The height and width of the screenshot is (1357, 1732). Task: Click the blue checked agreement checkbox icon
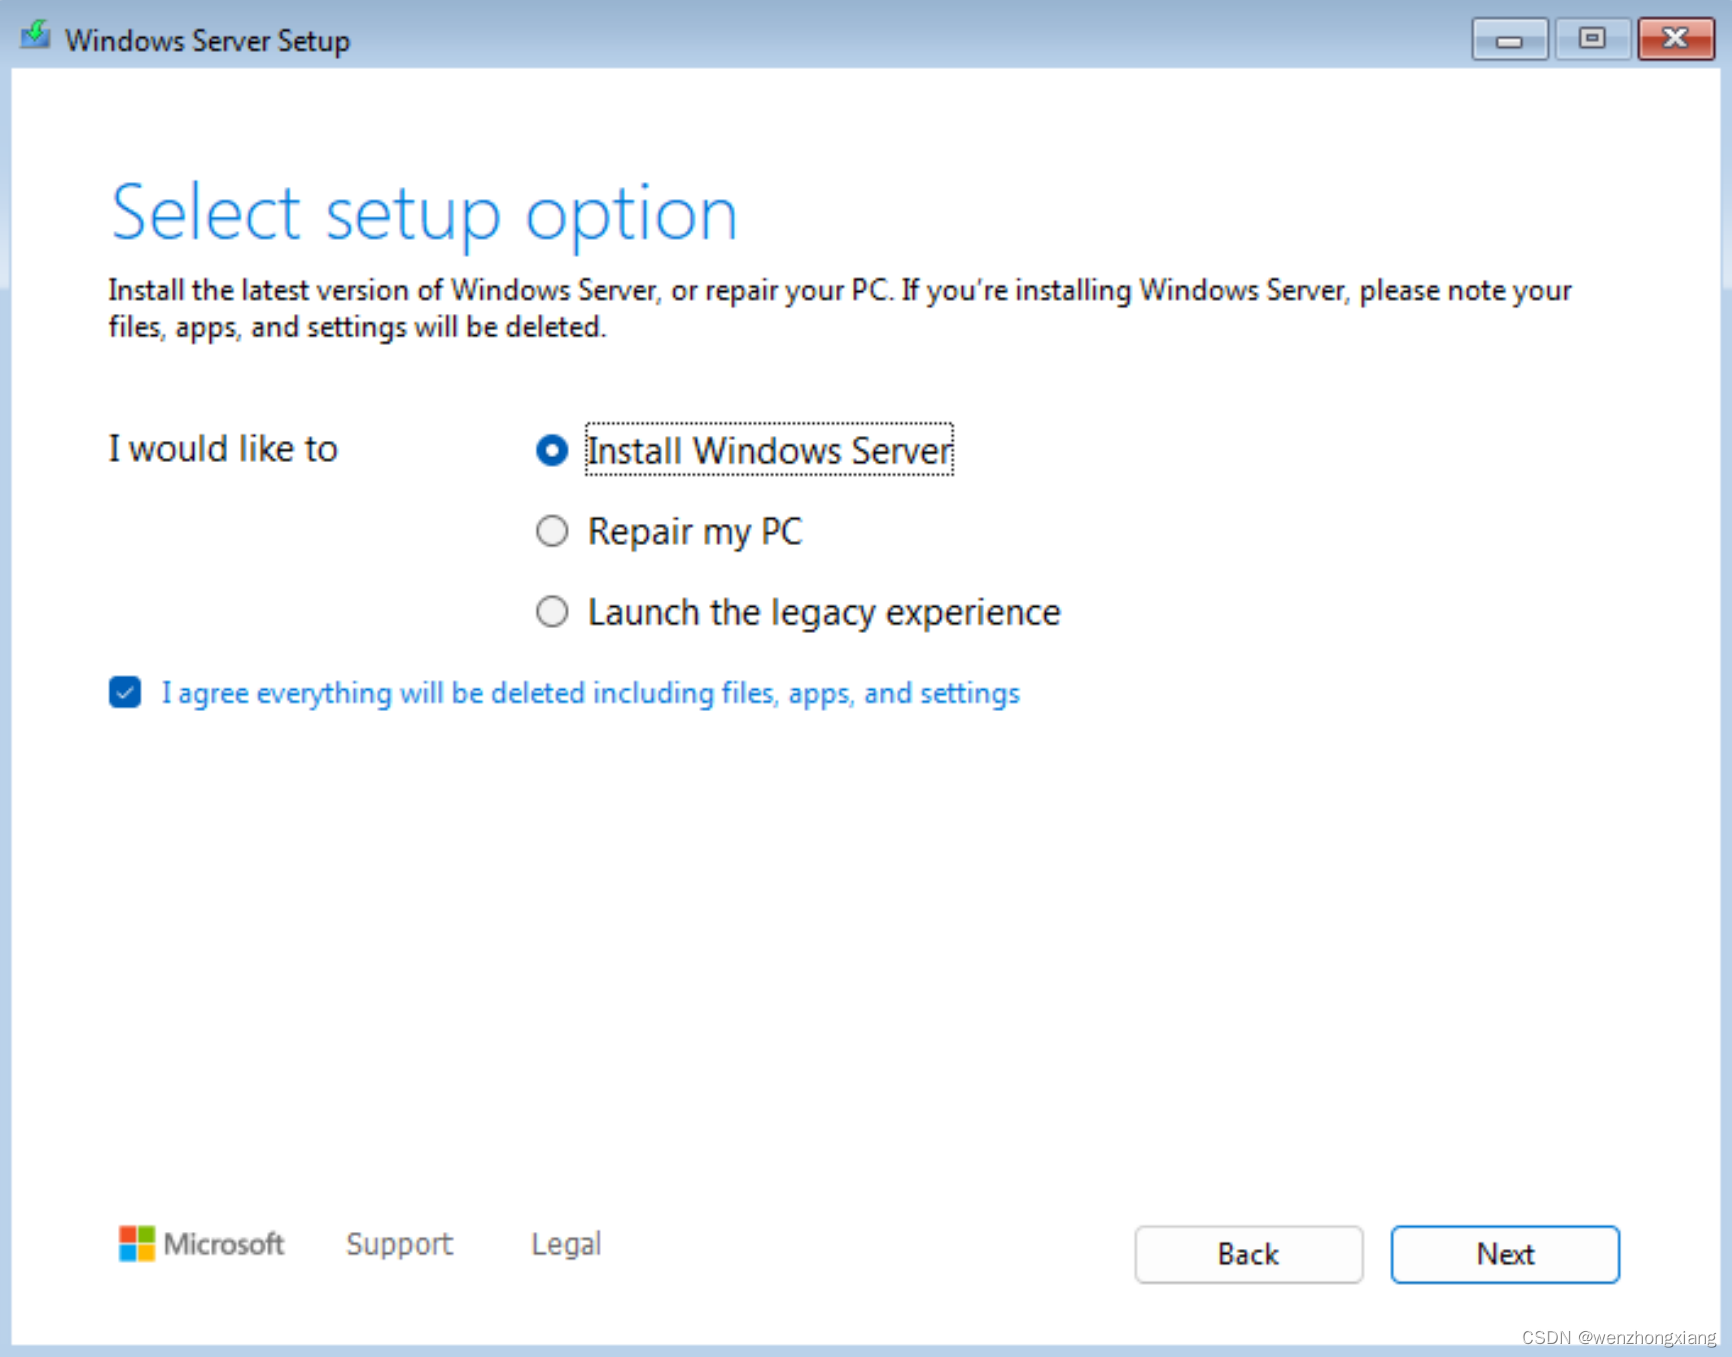pos(124,692)
